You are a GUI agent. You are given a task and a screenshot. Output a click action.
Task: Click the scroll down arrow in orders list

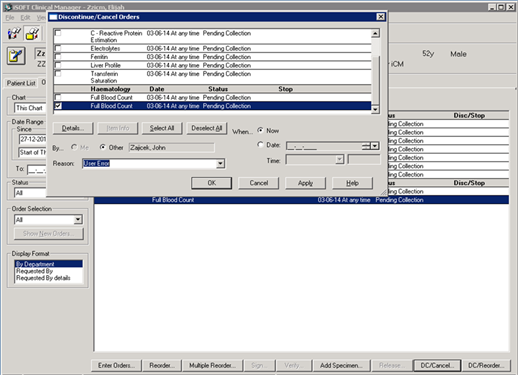(375, 109)
